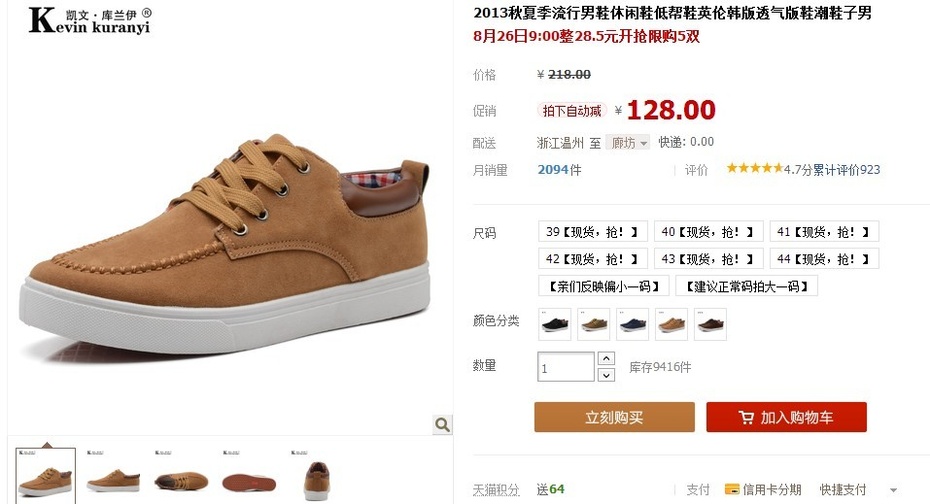Click the shopping cart icon on red button
This screenshot has height=504, width=930.
pos(746,417)
